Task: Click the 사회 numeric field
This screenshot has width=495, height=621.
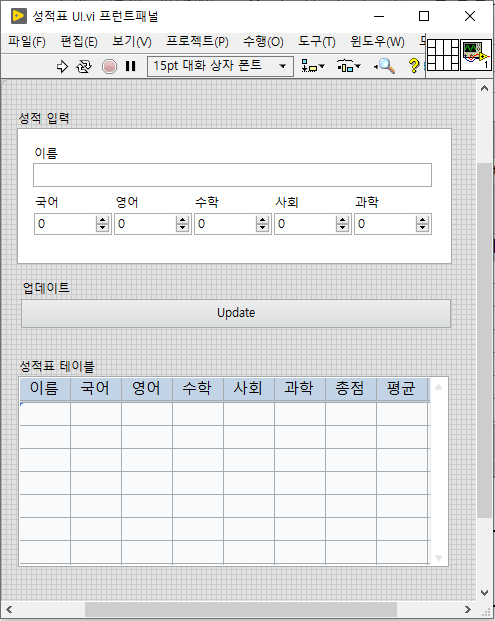Action: tap(305, 224)
